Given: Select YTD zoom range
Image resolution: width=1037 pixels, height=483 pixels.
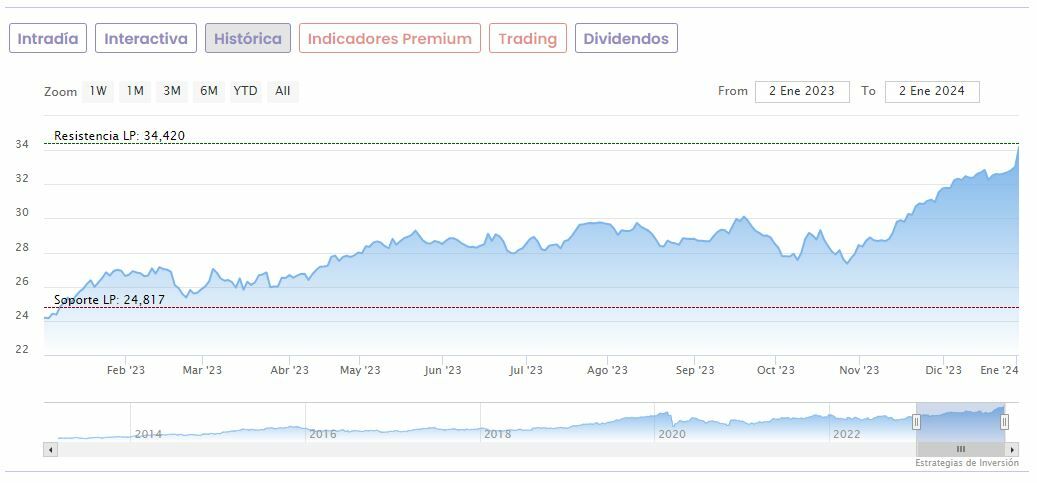Looking at the screenshot, I should 245,91.
